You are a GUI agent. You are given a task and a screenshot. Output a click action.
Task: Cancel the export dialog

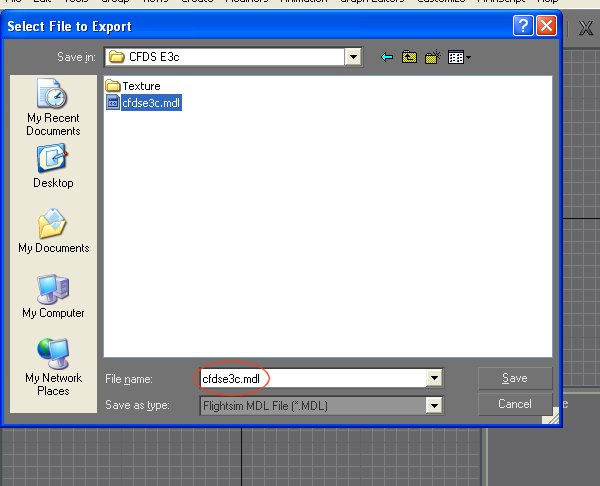coord(514,404)
